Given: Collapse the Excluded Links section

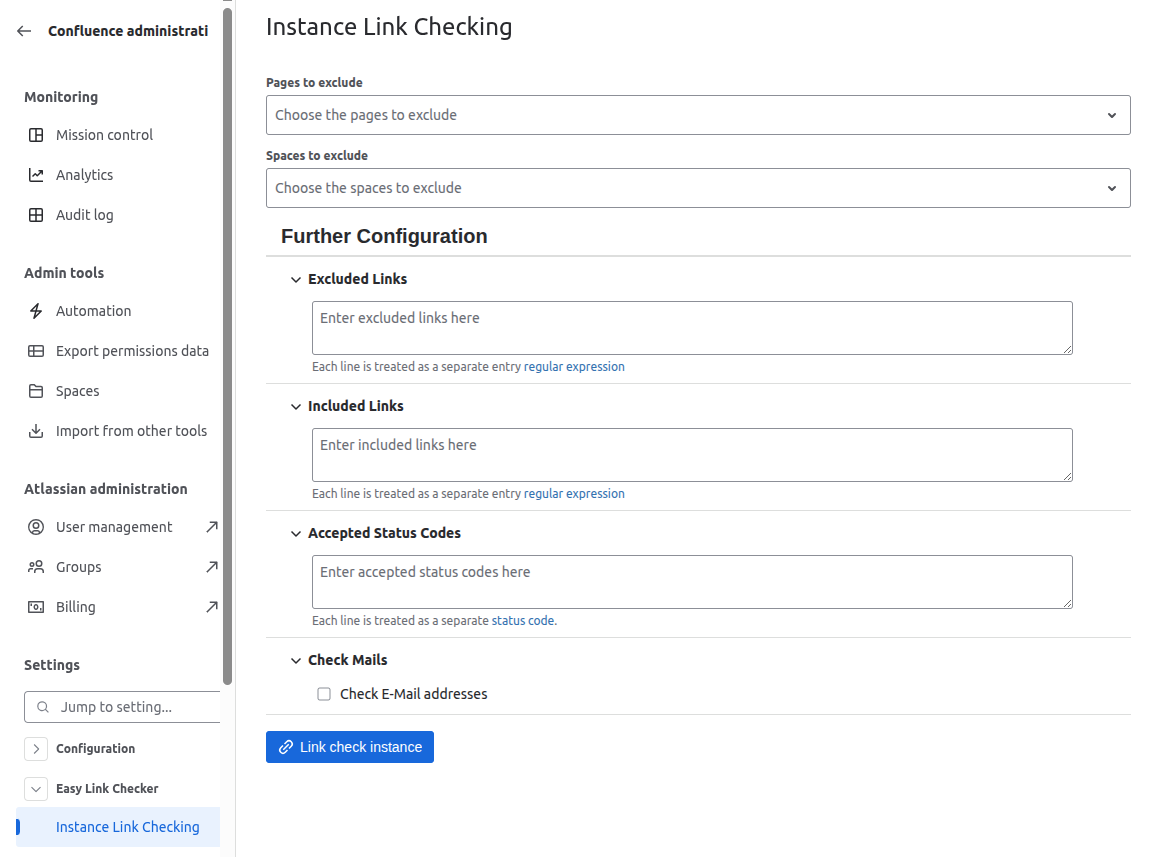Looking at the screenshot, I should [x=296, y=280].
